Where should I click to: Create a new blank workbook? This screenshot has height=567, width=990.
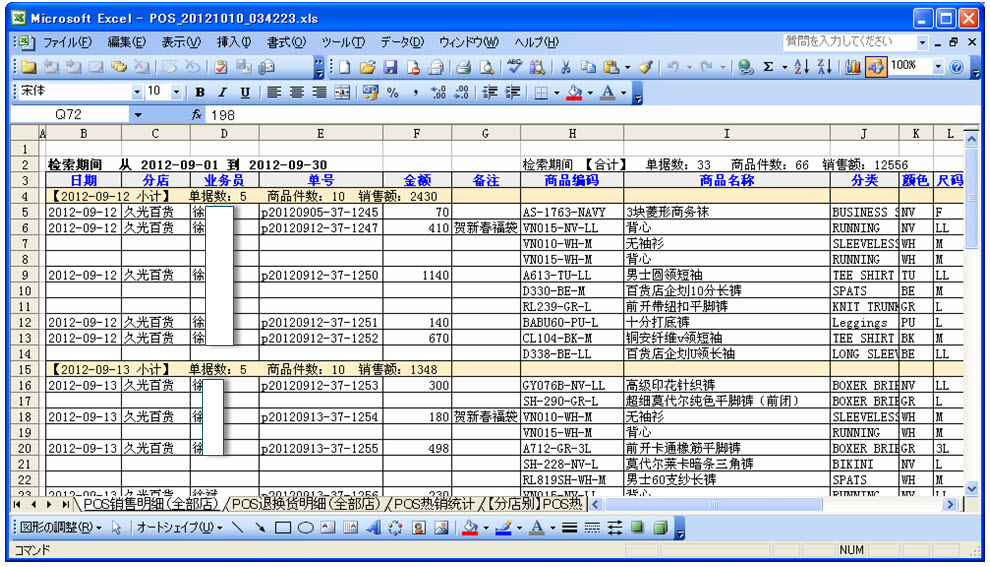point(345,67)
